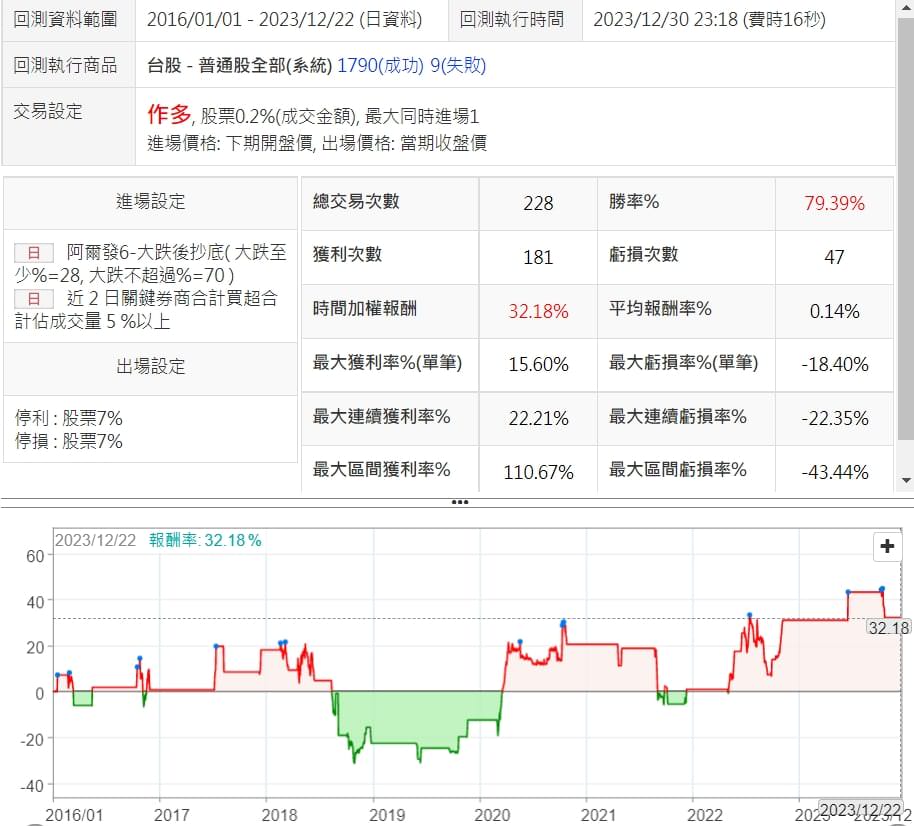Click the blue peak marker near mid-2017
This screenshot has height=826, width=914.
tap(216, 646)
